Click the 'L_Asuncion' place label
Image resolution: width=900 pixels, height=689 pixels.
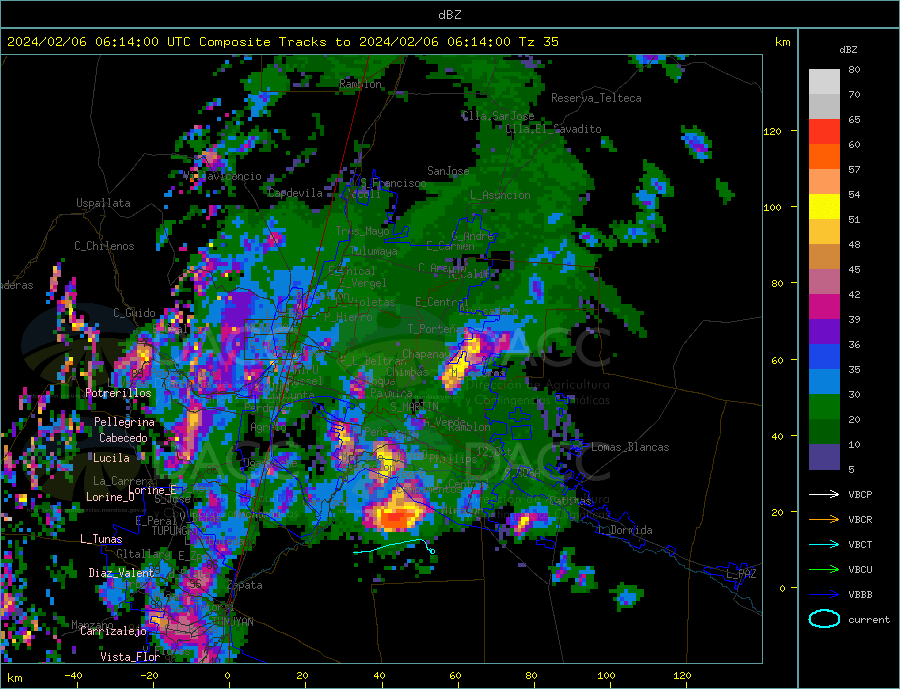[501, 195]
